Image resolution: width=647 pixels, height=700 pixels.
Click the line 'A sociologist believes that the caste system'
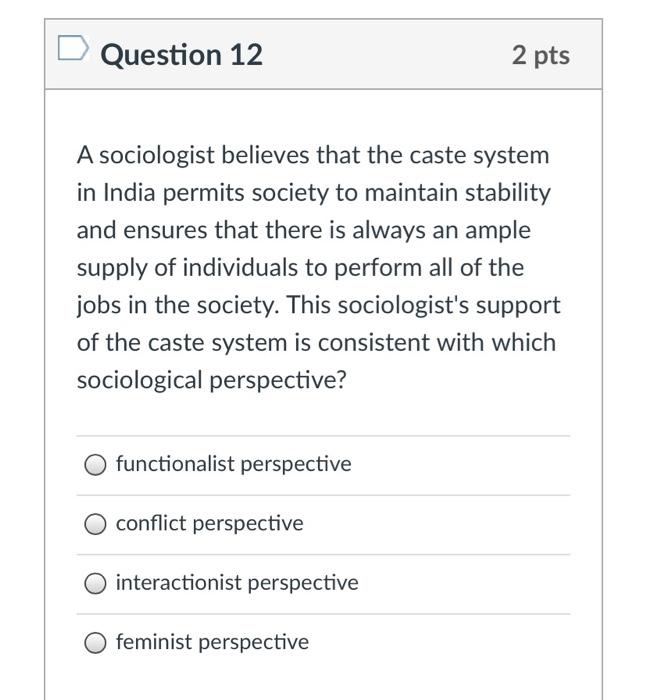313,156
